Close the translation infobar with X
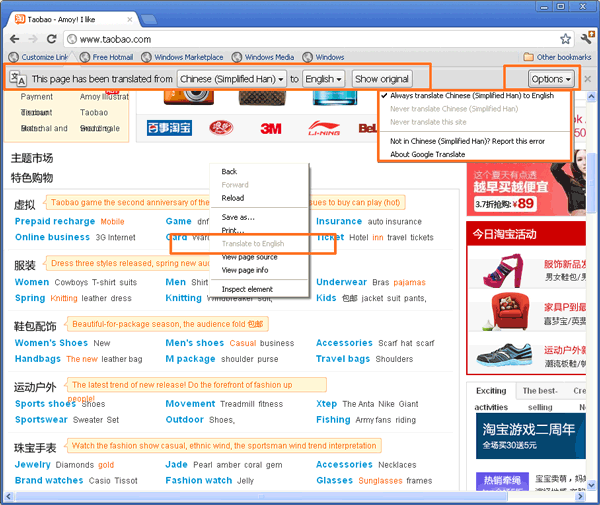This screenshot has height=505, width=600. [587, 79]
